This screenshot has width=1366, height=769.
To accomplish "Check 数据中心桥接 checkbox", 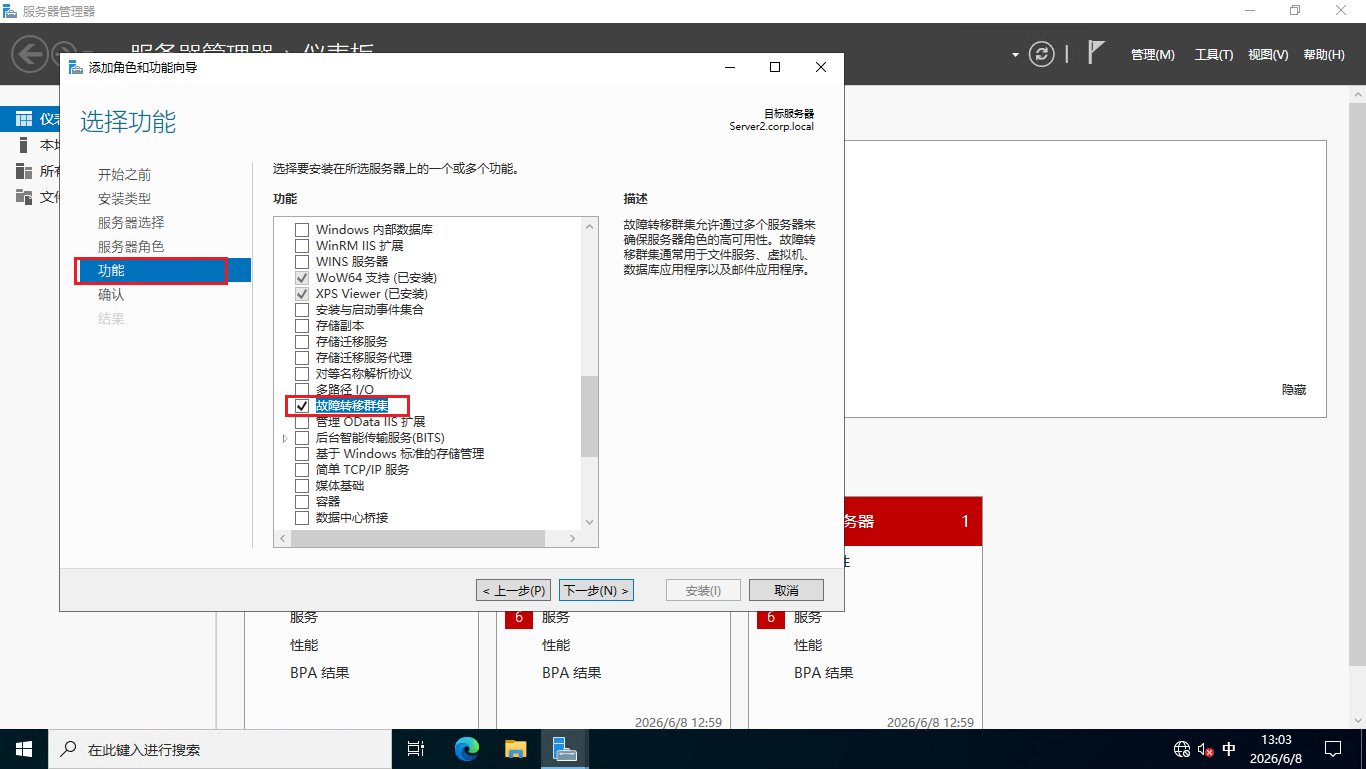I will click(302, 518).
